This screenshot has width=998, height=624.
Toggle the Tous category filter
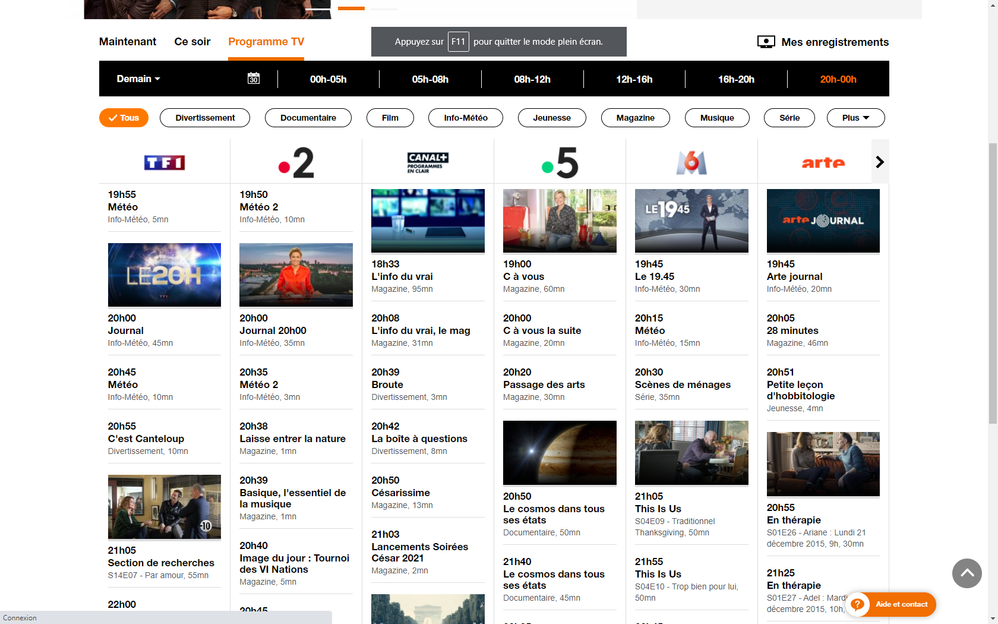click(x=124, y=118)
